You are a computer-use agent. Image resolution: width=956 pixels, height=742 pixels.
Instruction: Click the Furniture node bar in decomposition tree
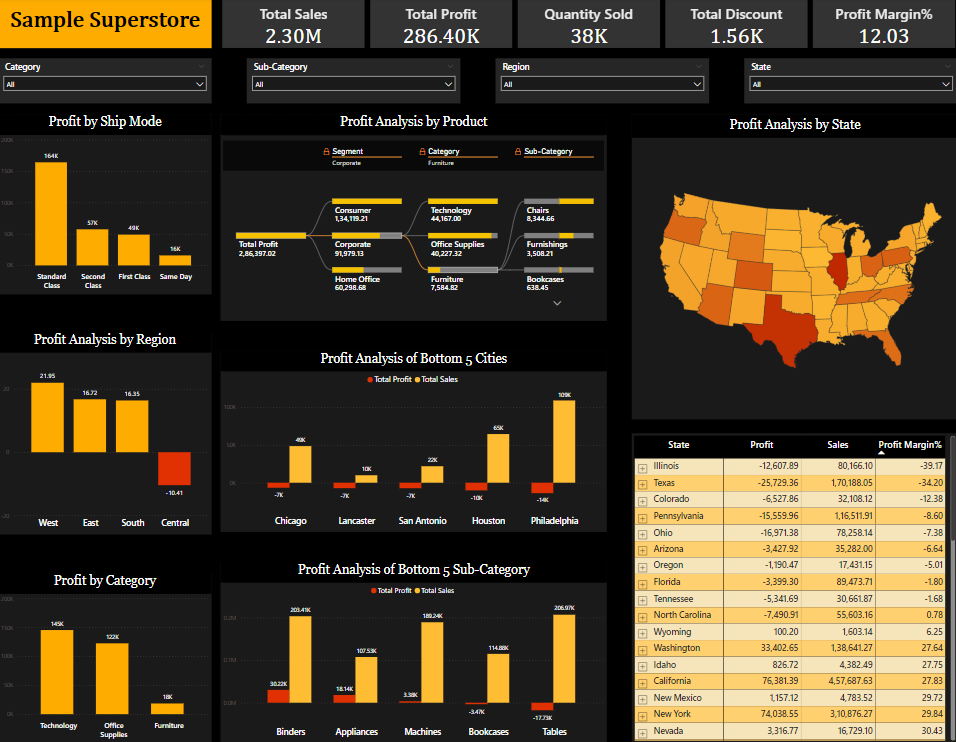point(462,270)
